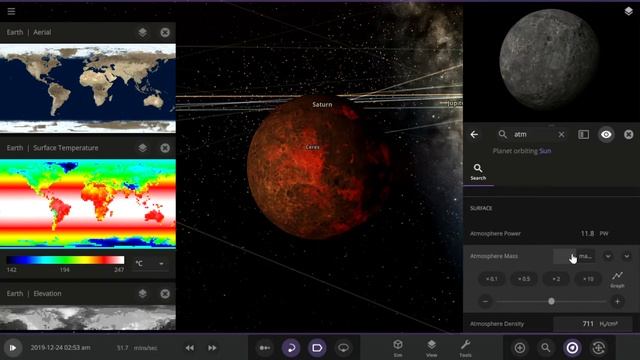Open the Atmosphere Mass unit dropdown
Viewport: 640px width, 360px height.
pyautogui.click(x=608, y=256)
